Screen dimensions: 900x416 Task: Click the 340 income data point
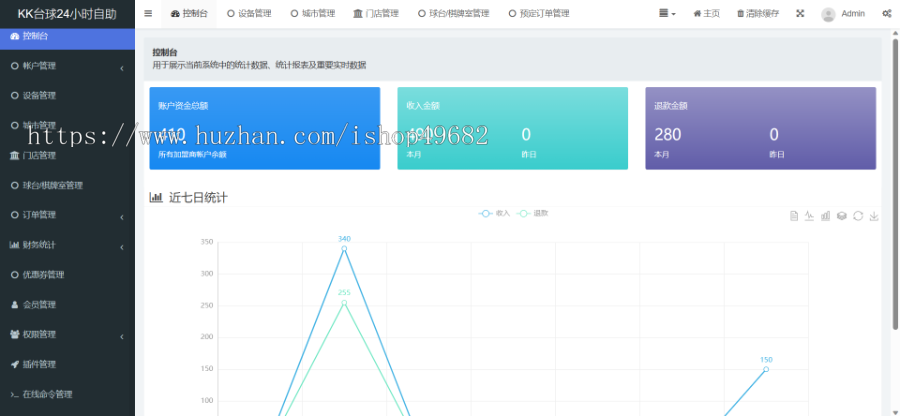[x=344, y=248]
